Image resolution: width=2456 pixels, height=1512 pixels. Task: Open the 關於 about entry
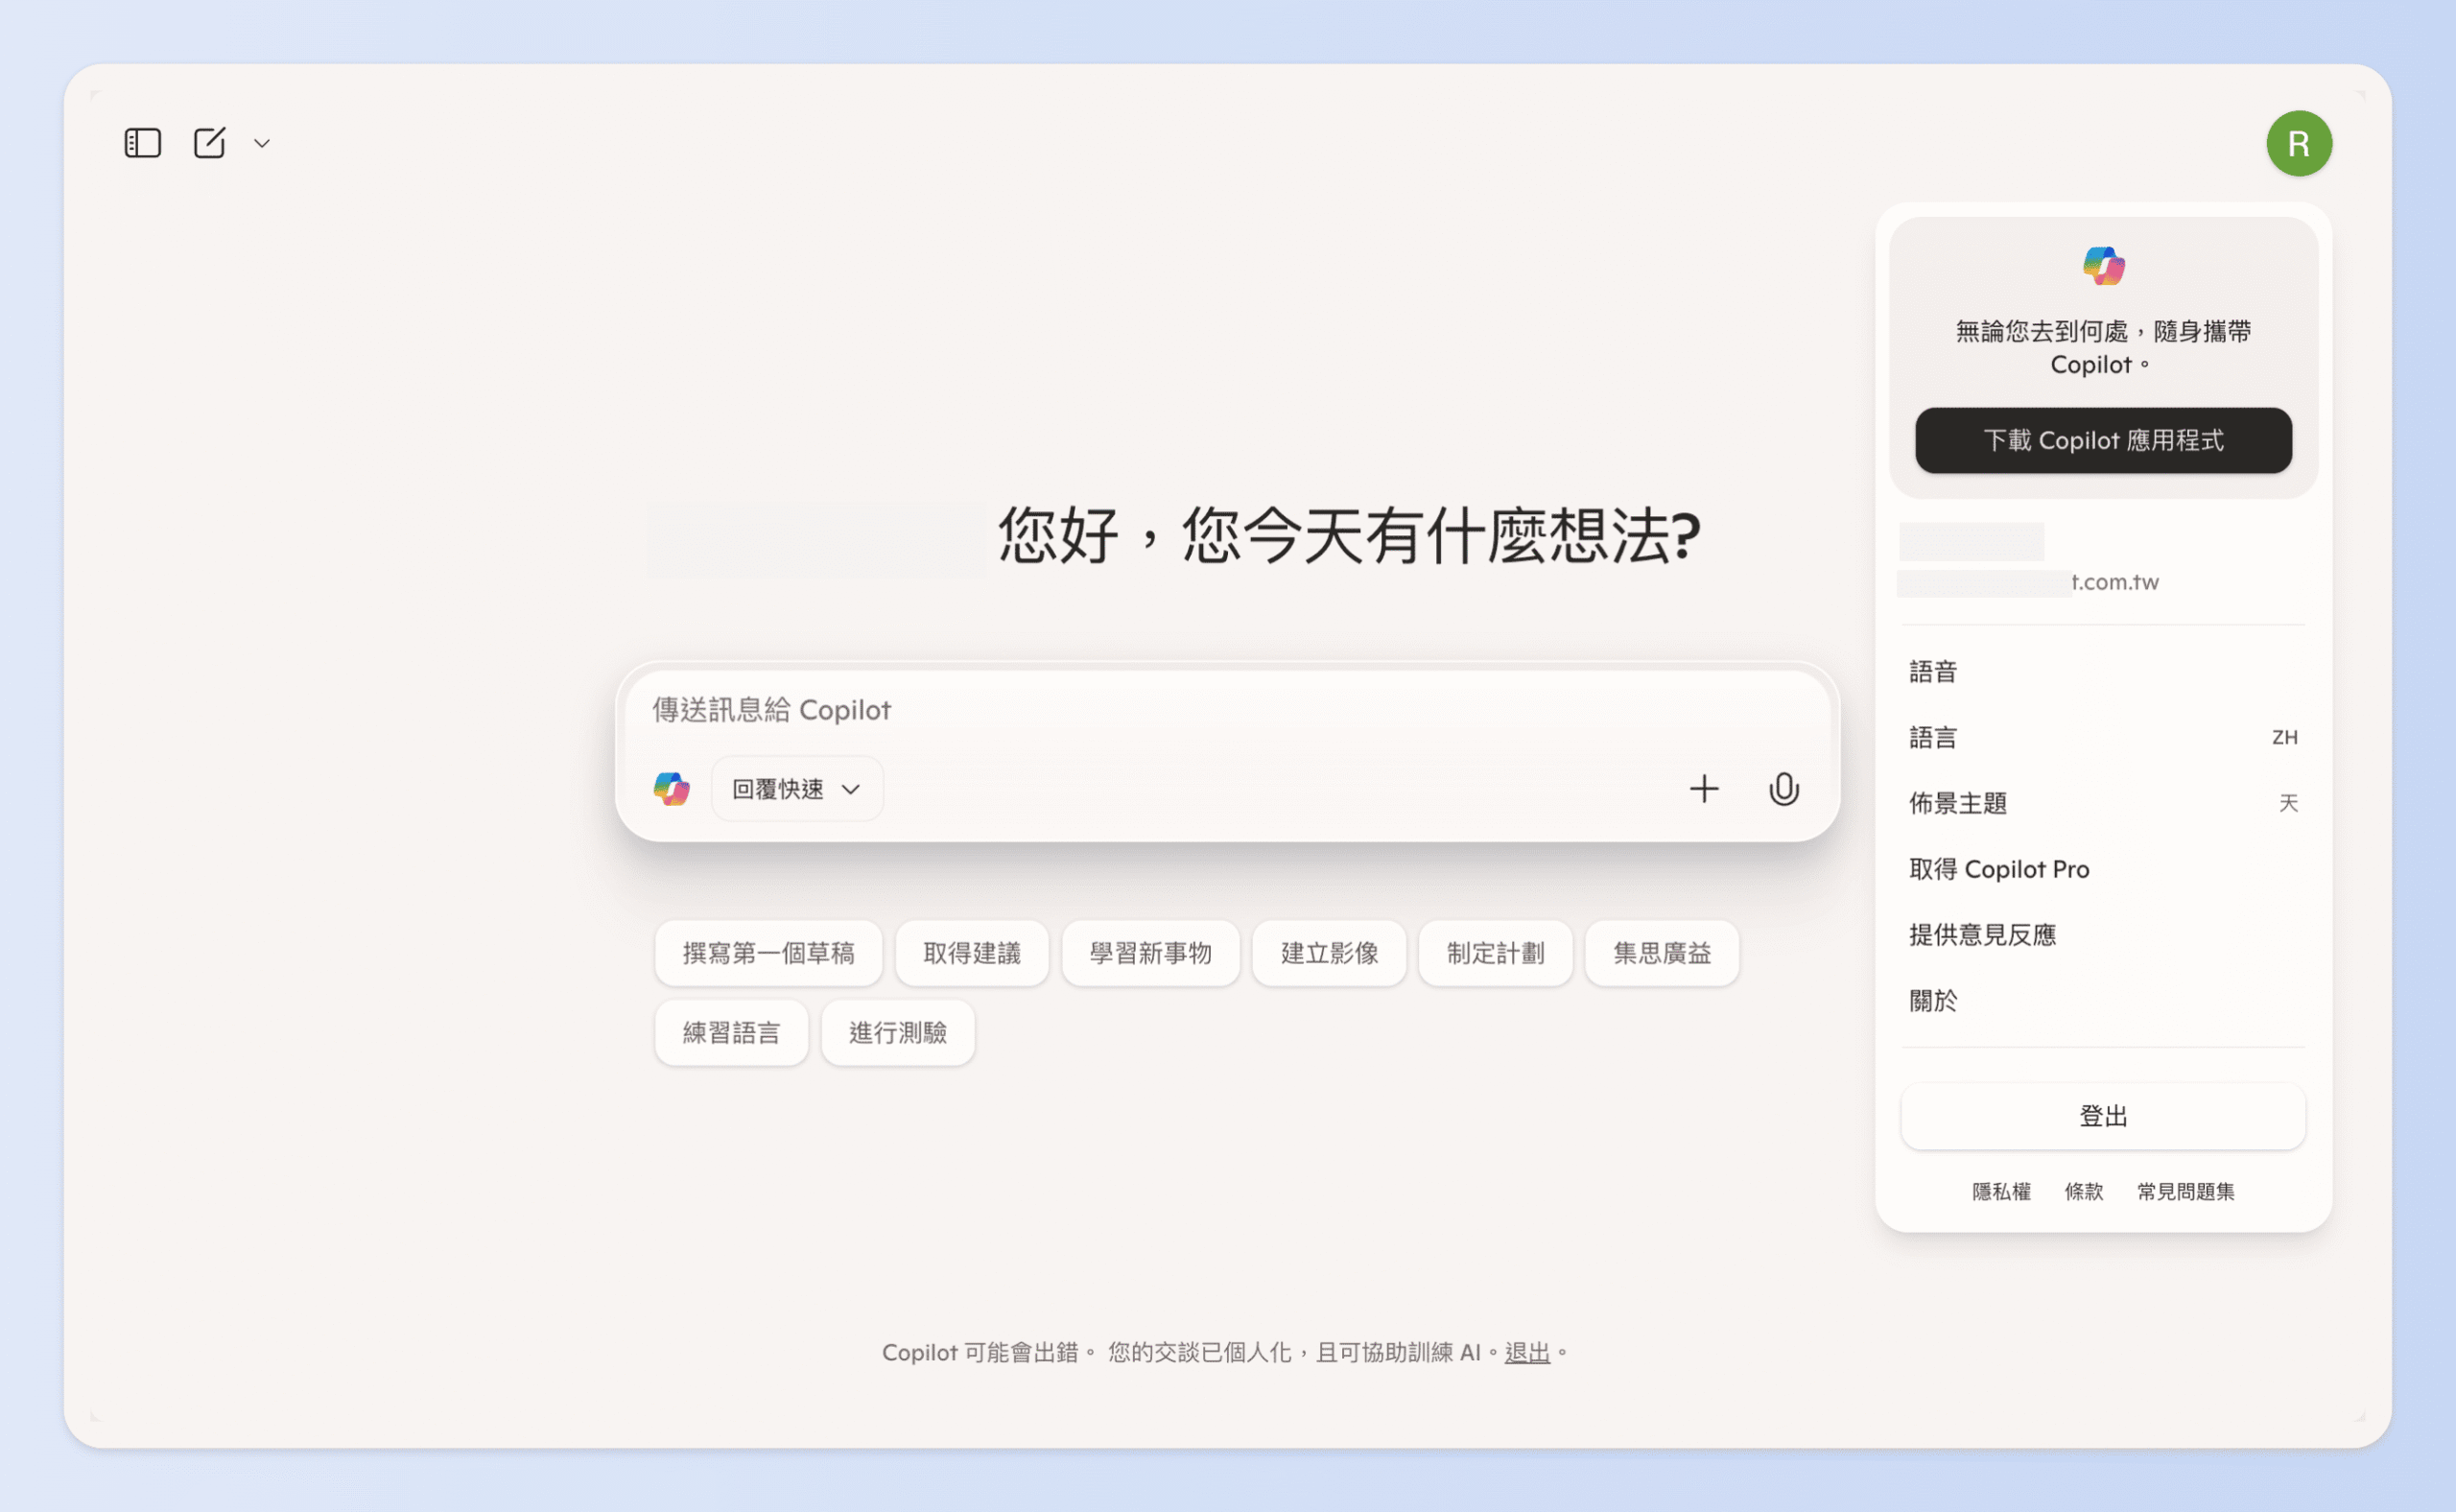pos(2103,1001)
